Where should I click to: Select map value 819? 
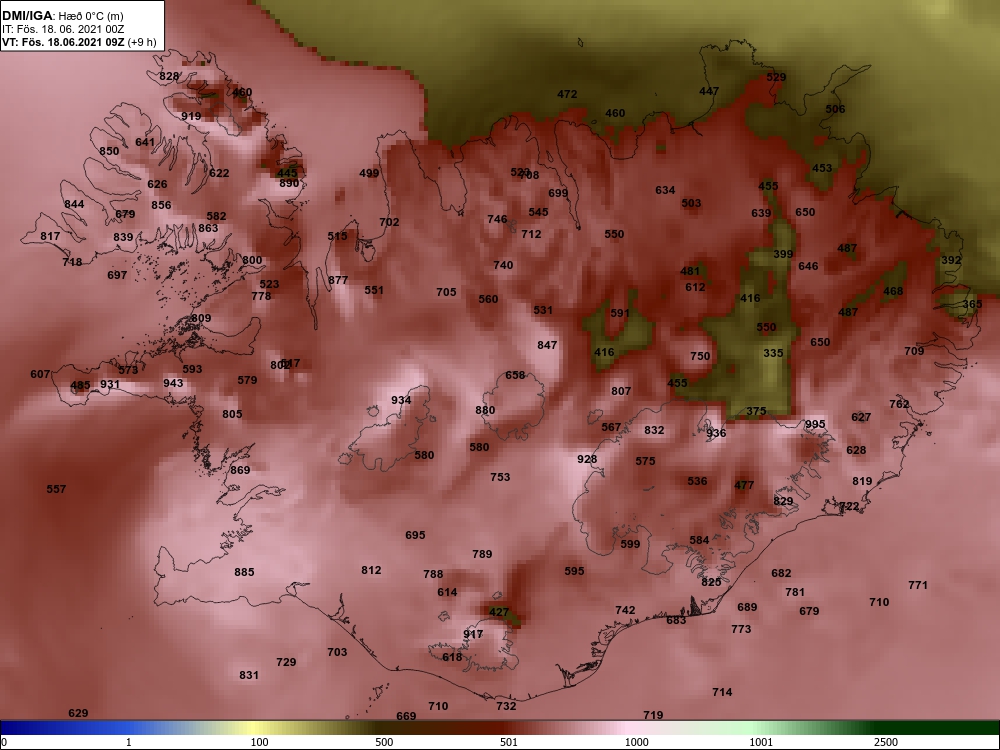[x=862, y=481]
